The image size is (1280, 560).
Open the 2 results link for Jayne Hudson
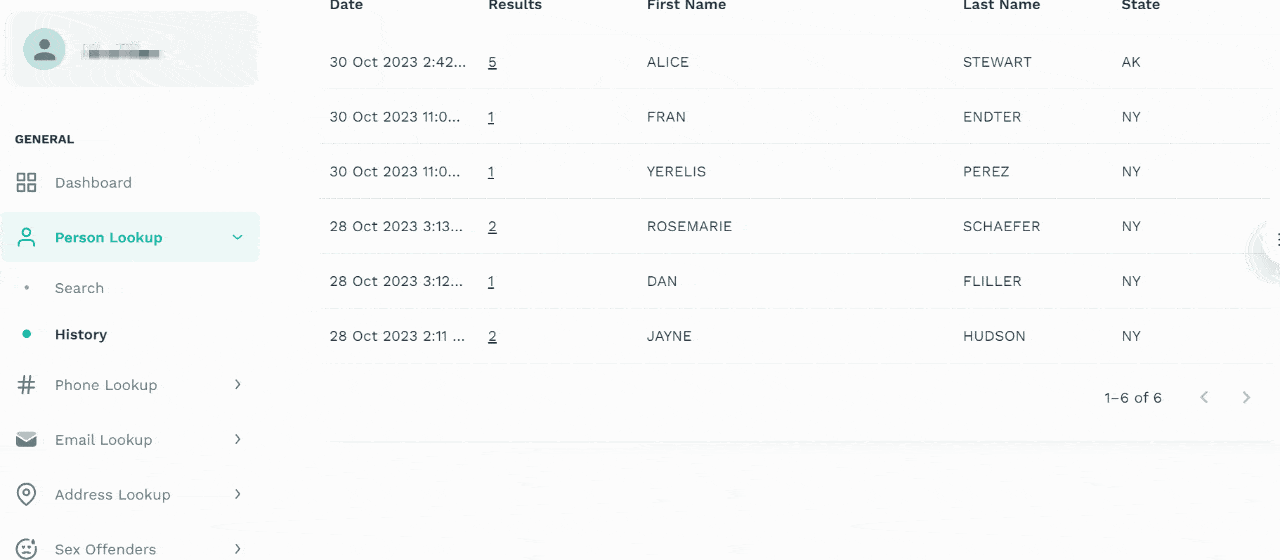(492, 337)
